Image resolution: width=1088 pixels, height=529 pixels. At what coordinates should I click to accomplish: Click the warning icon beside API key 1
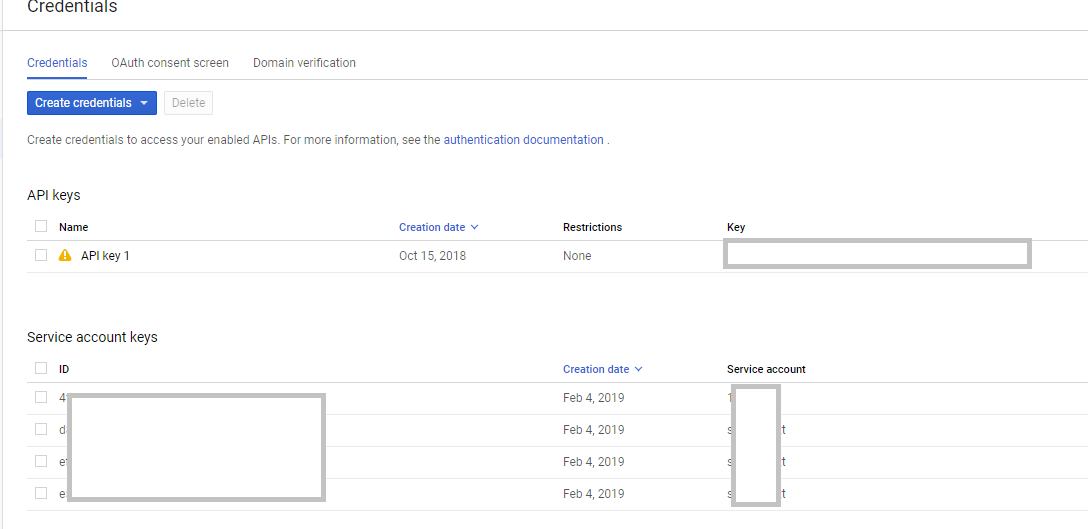(x=65, y=255)
